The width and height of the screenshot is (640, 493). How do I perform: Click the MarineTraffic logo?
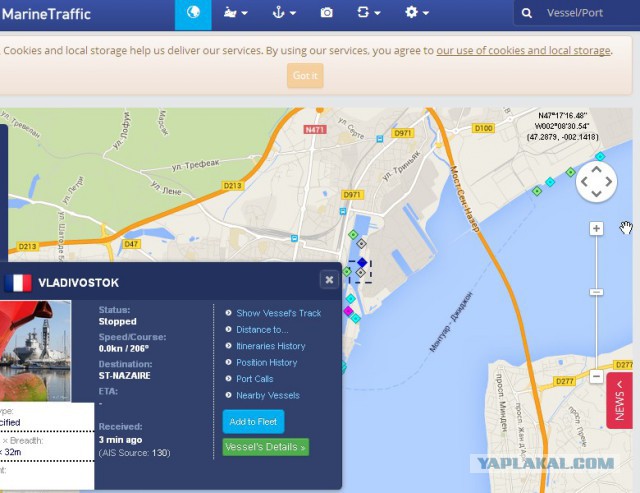(46, 14)
